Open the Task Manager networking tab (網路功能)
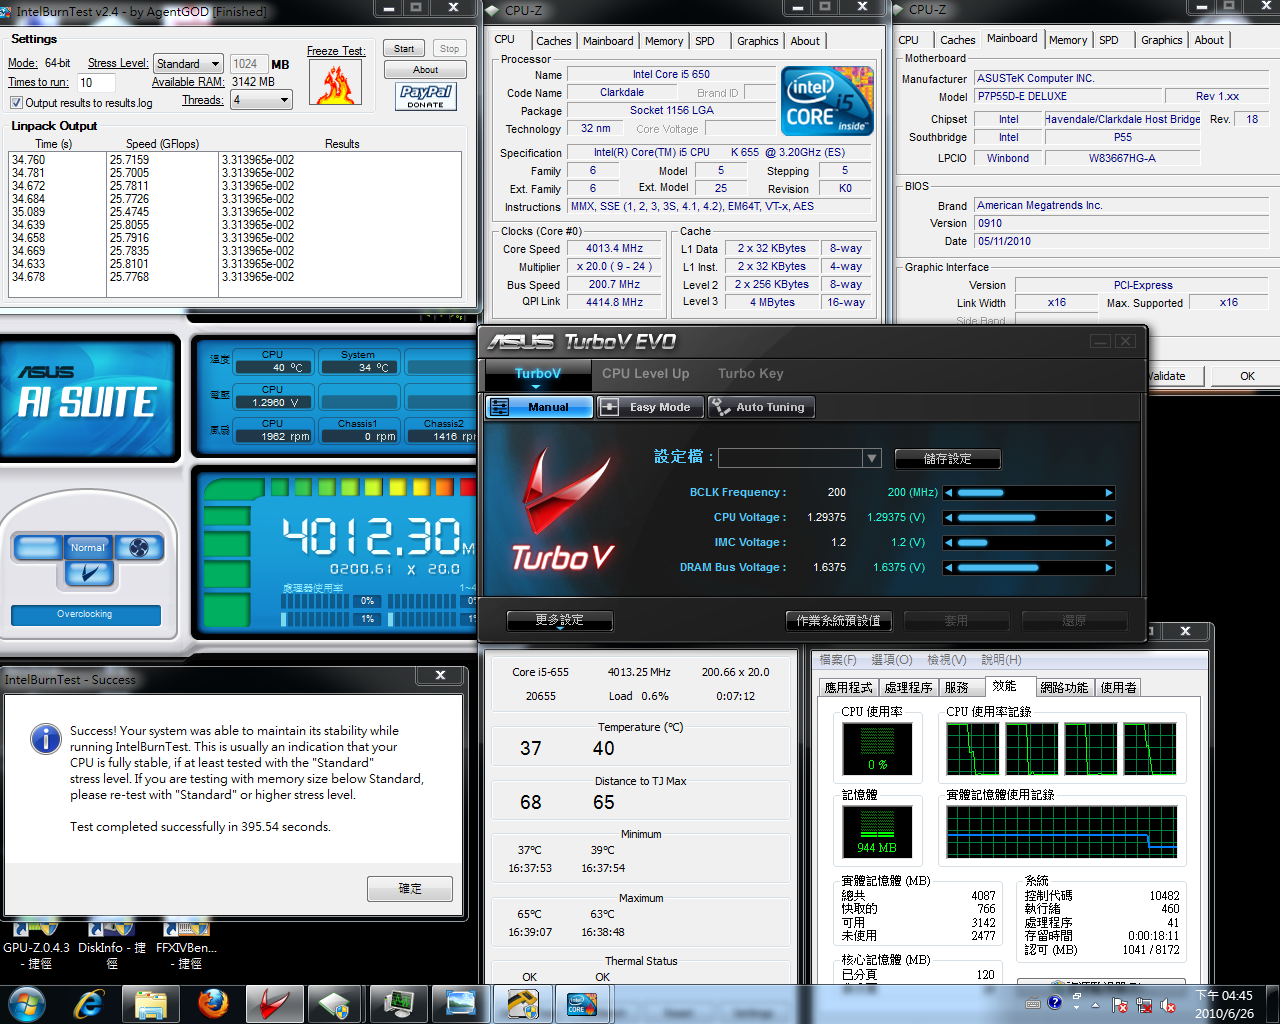Viewport: 1280px width, 1024px height. coord(1063,688)
